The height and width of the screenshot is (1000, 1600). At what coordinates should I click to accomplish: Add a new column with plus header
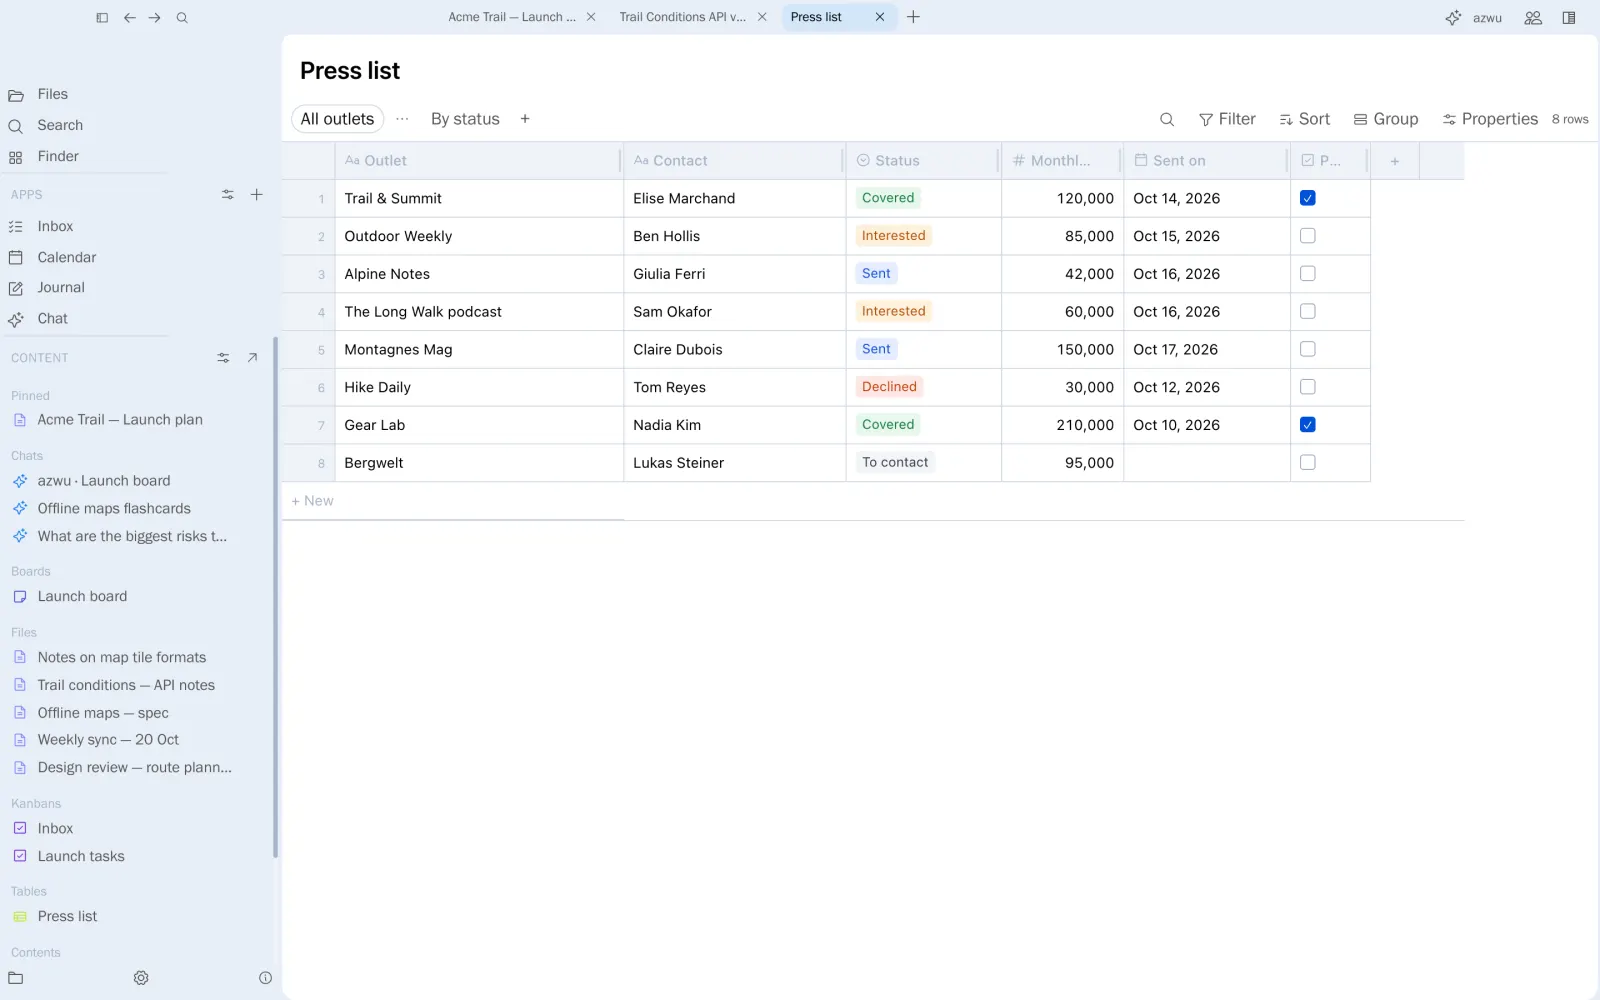pos(1394,161)
